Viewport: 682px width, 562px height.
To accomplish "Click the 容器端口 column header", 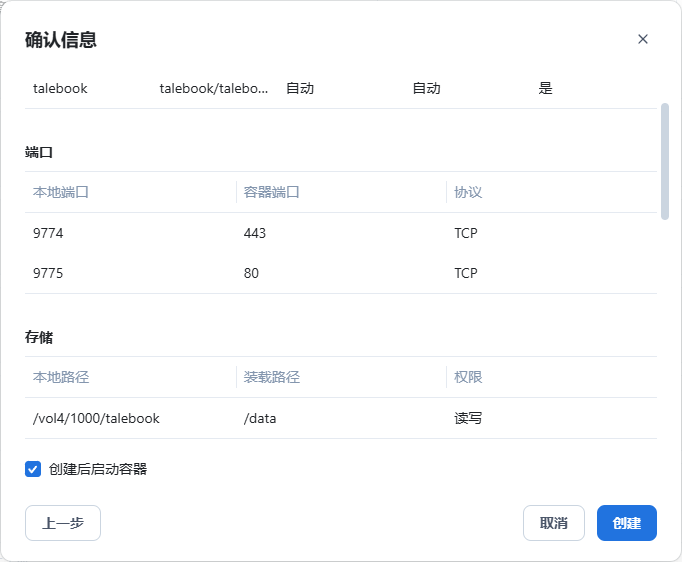I will pyautogui.click(x=272, y=192).
